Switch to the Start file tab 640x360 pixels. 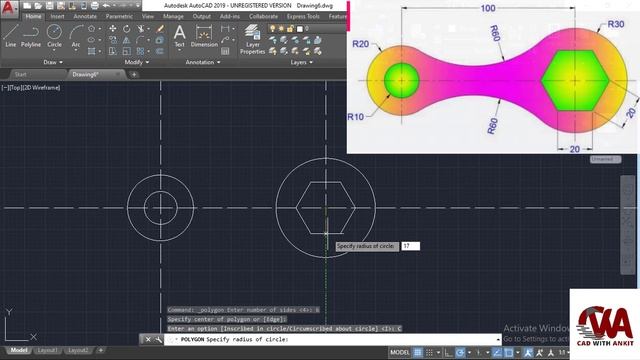[x=20, y=74]
